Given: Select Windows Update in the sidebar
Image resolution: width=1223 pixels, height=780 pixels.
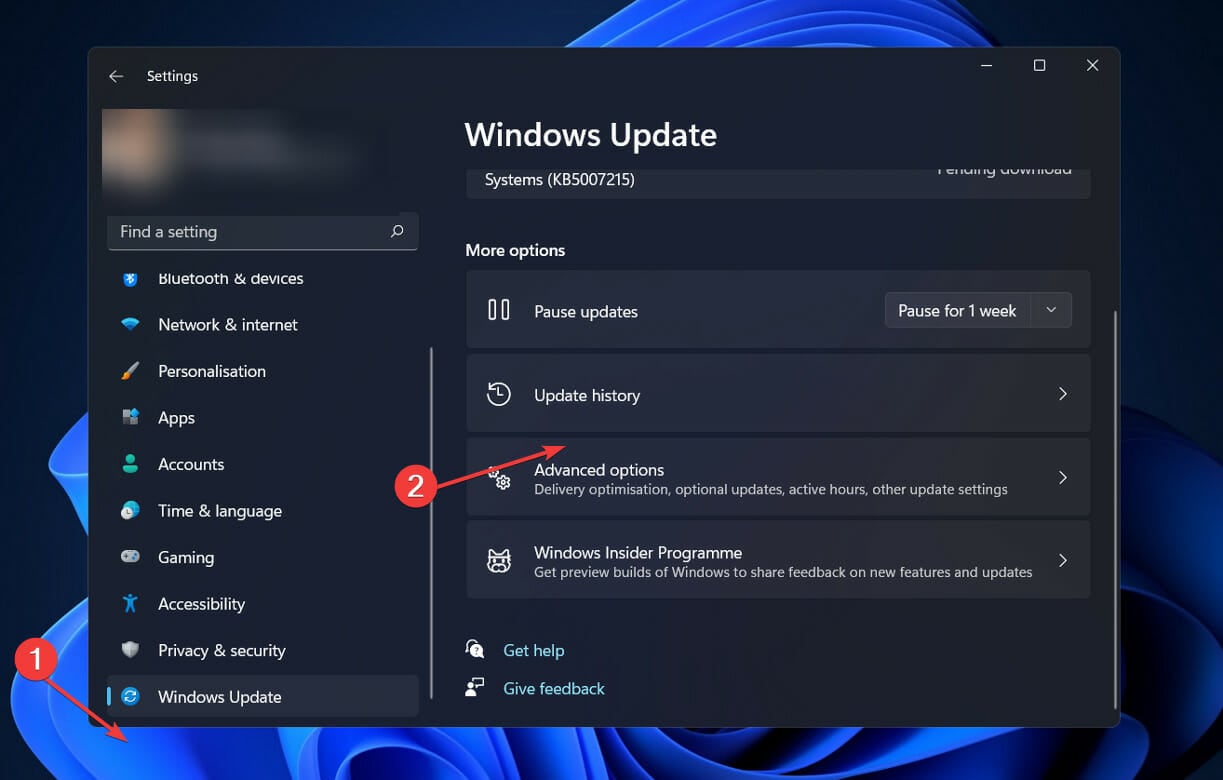Looking at the screenshot, I should tap(220, 696).
